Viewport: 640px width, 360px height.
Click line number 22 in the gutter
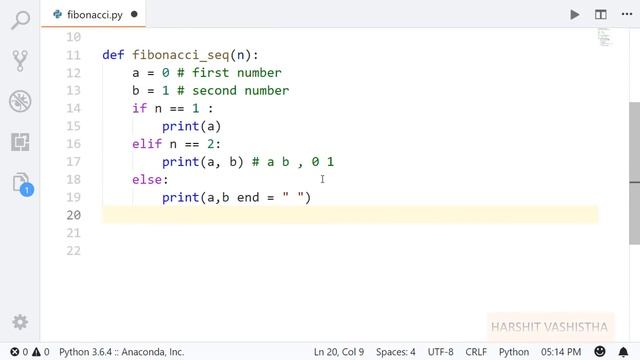point(73,251)
